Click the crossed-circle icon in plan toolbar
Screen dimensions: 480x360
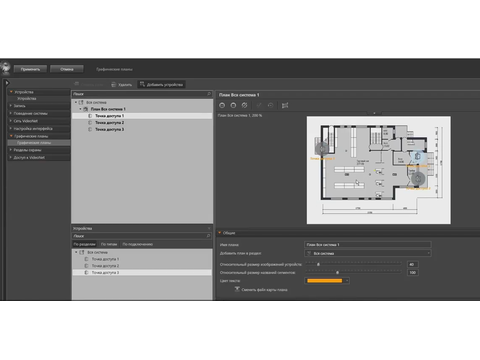tap(244, 105)
